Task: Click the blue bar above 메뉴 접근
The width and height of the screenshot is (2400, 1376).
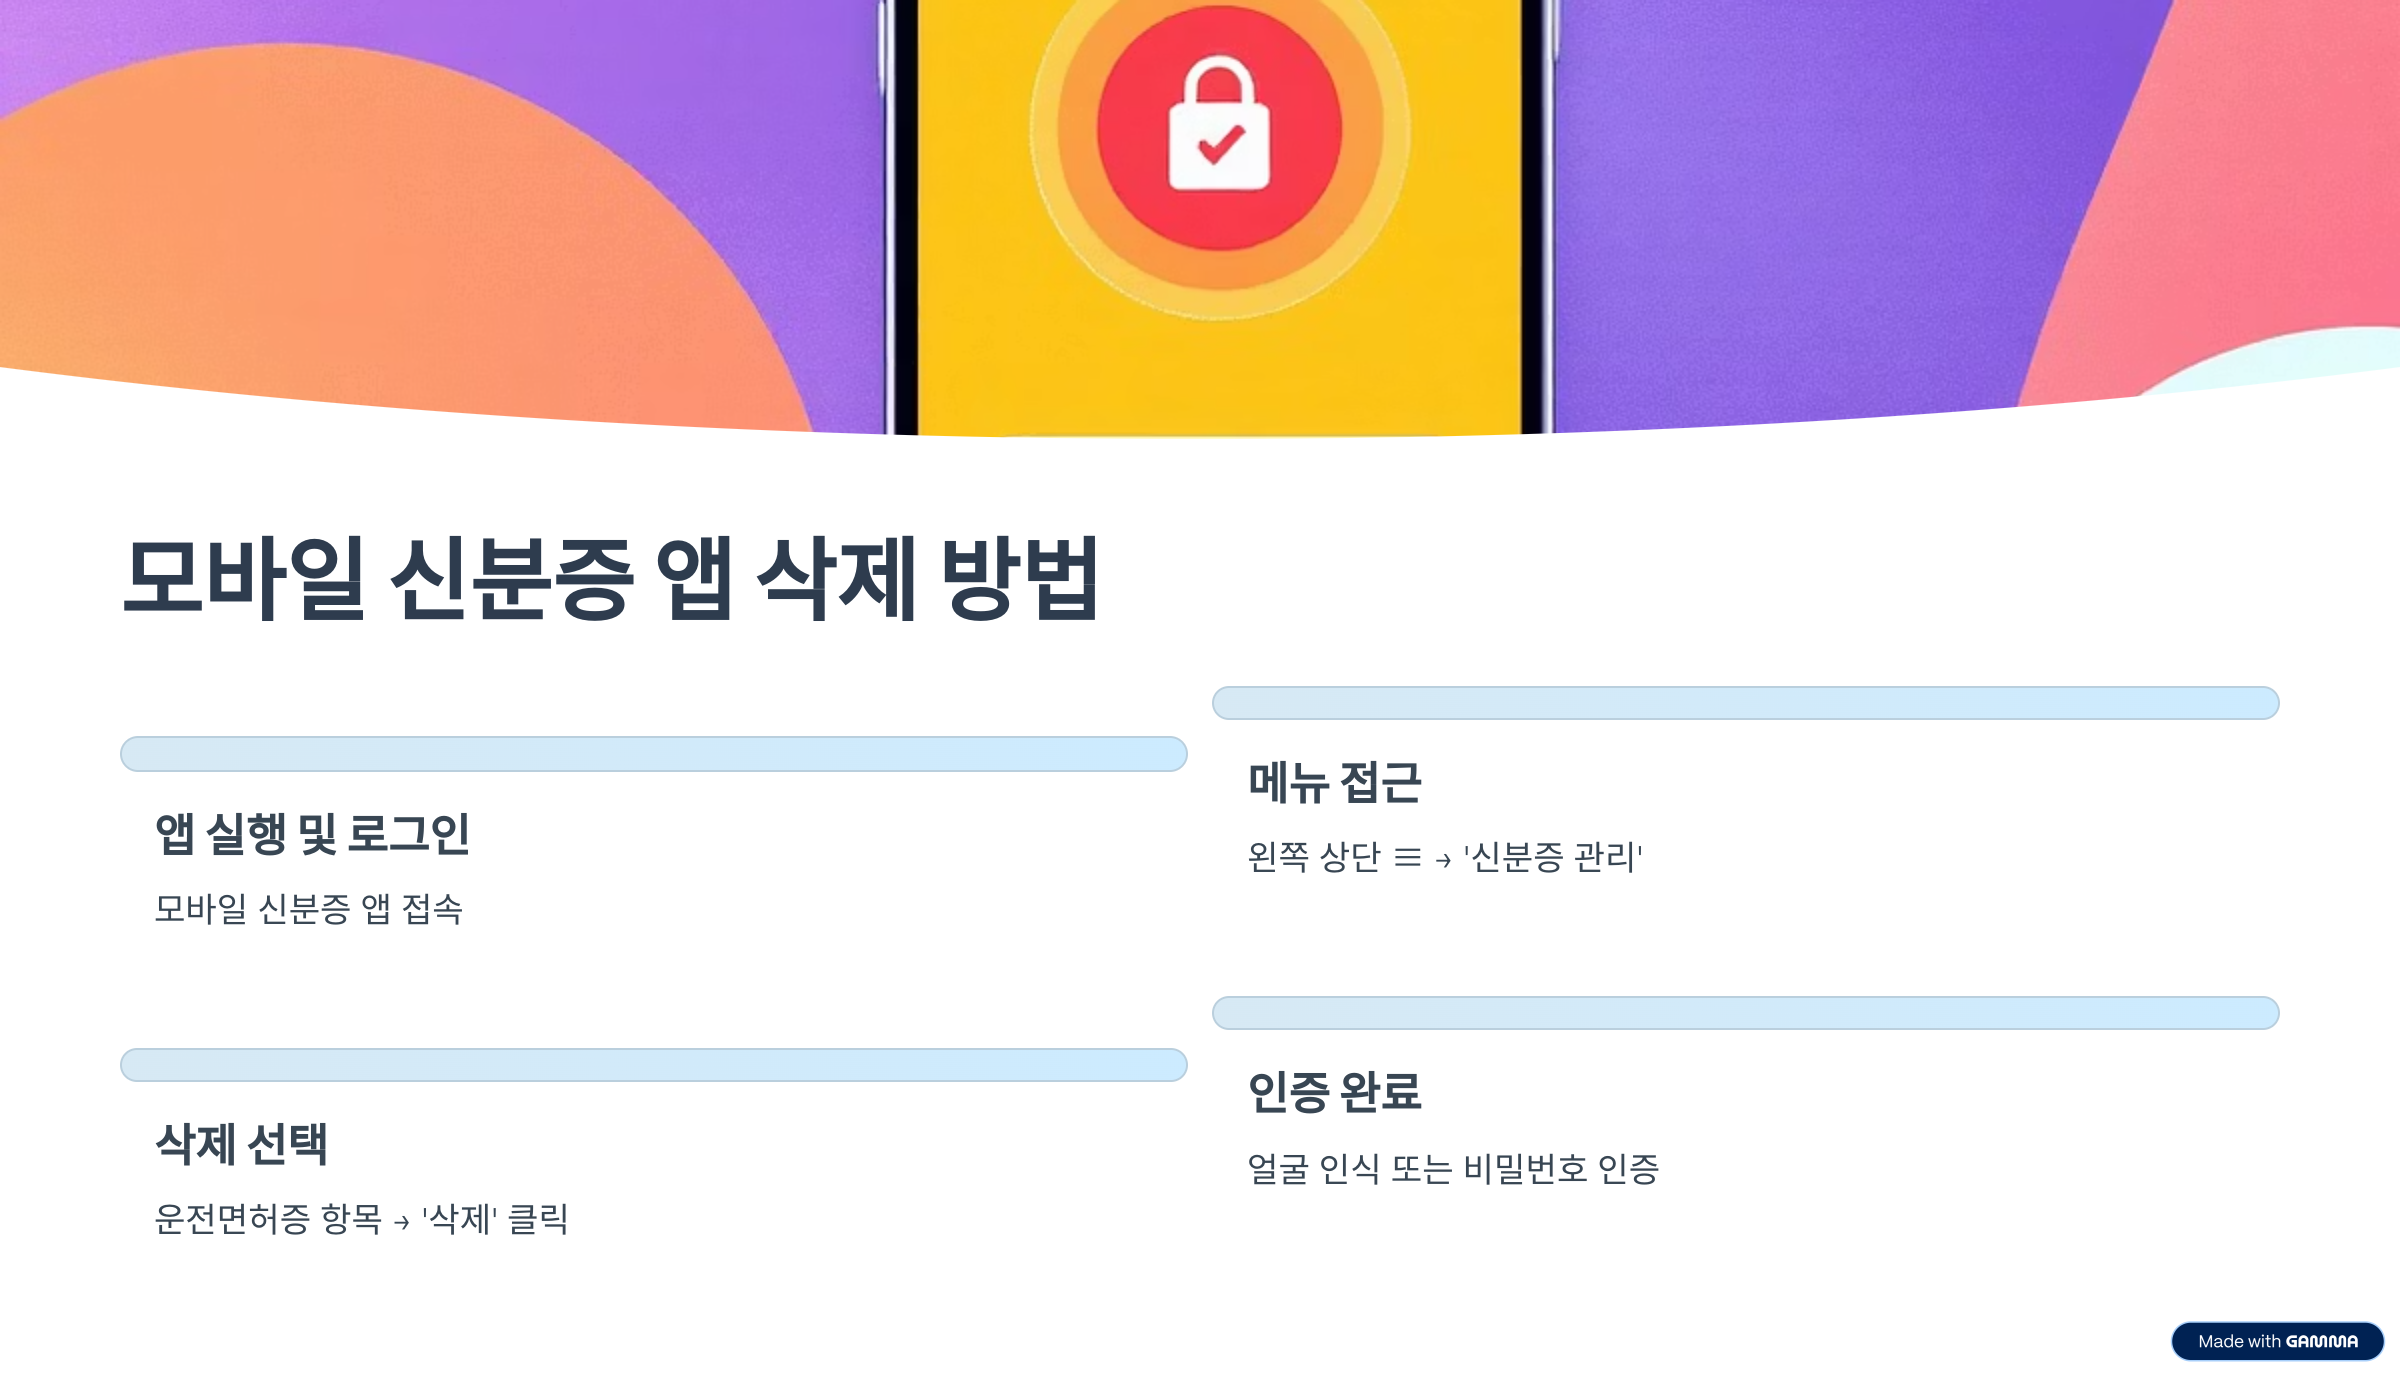Action: [x=1746, y=703]
